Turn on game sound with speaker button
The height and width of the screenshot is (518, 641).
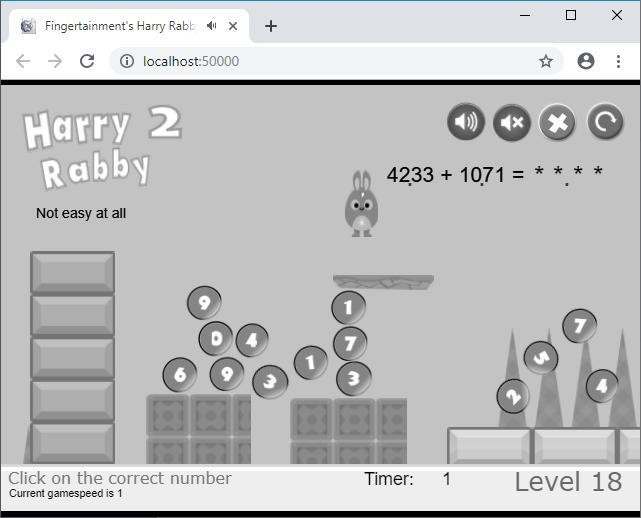(x=466, y=122)
